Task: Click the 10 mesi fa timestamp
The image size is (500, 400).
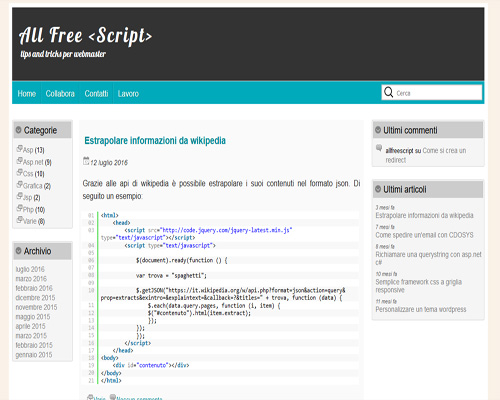Action: [x=386, y=274]
